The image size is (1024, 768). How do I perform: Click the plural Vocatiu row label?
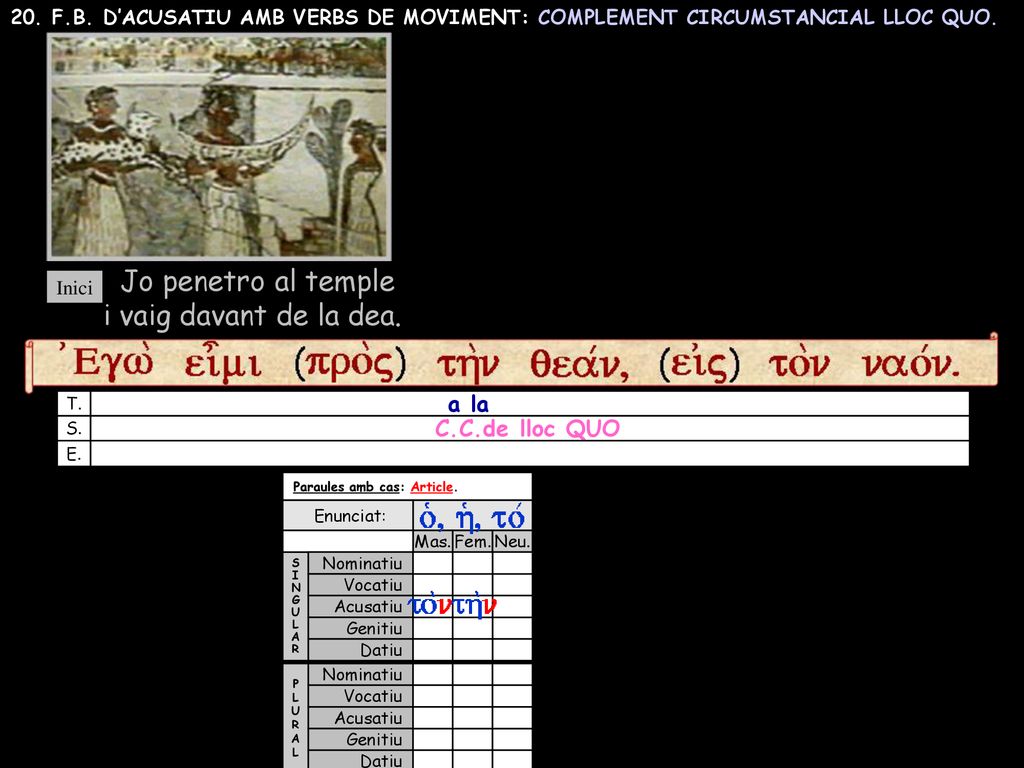[x=360, y=696]
